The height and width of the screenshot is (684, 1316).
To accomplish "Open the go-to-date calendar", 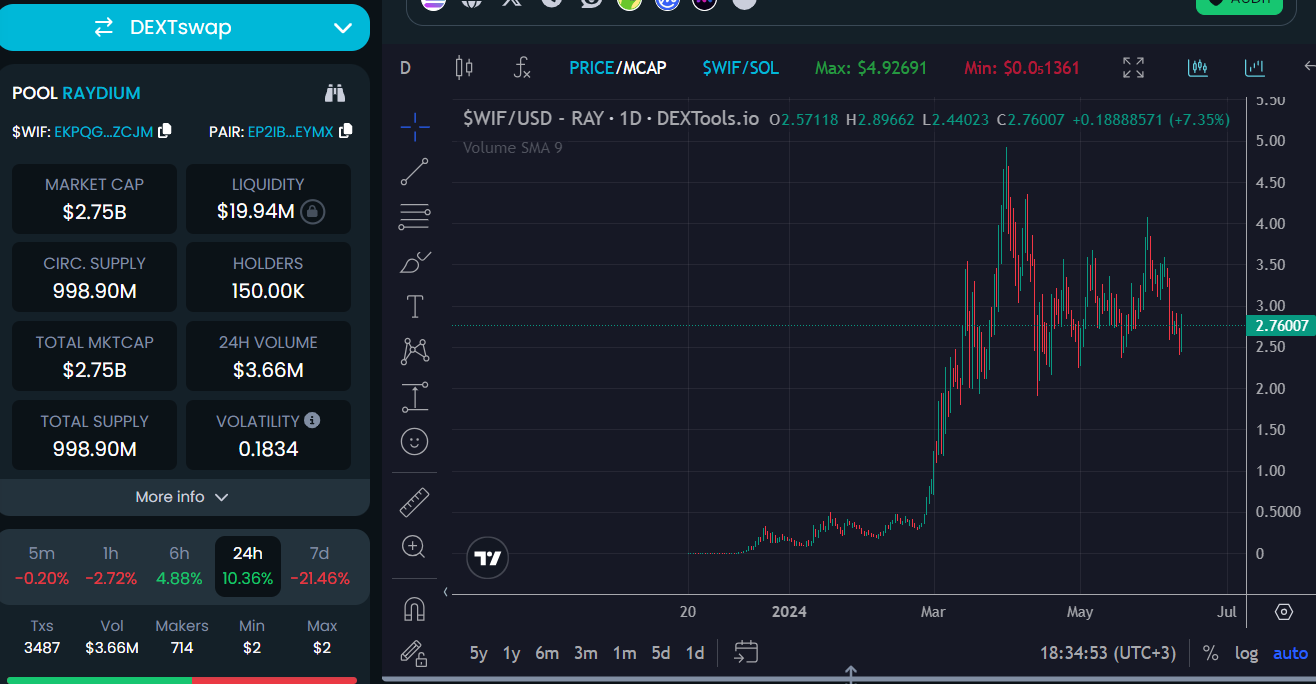I will click(746, 653).
